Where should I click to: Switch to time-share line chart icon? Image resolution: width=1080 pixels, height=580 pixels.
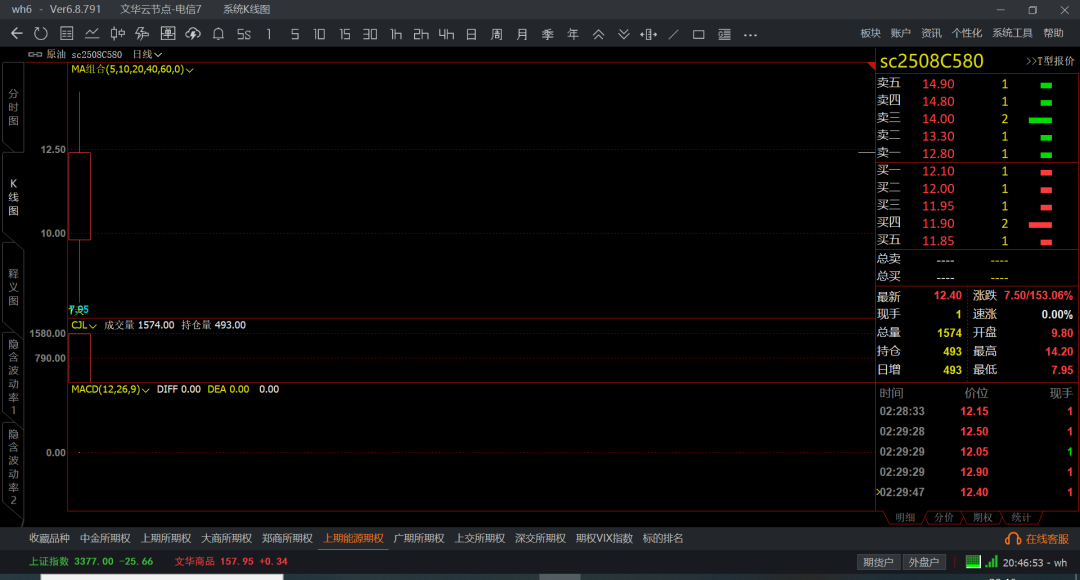click(92, 34)
